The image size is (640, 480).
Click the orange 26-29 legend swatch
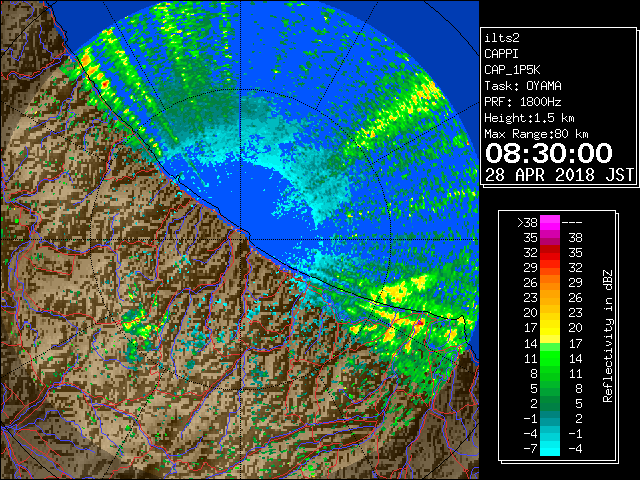click(x=550, y=283)
